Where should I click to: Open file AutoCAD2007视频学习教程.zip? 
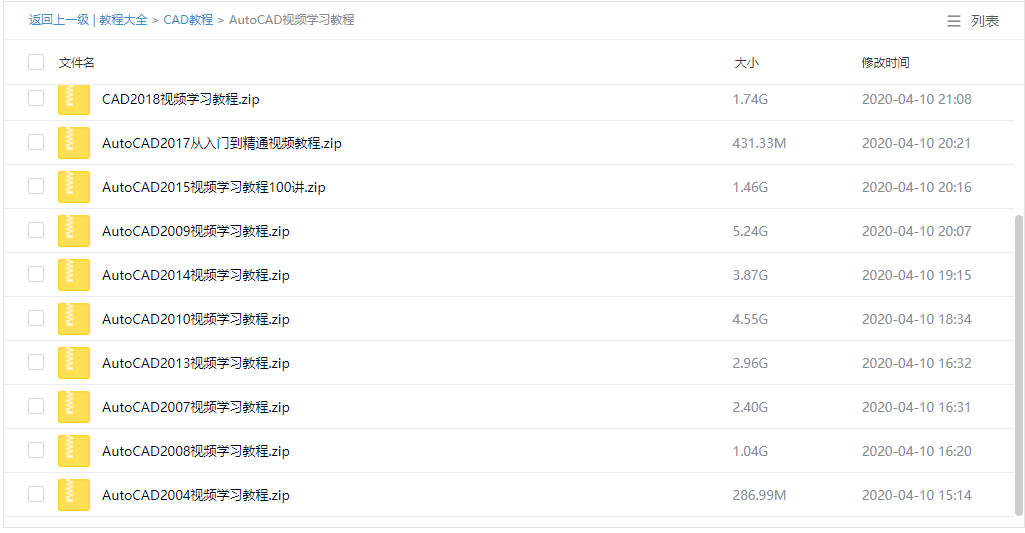click(195, 407)
